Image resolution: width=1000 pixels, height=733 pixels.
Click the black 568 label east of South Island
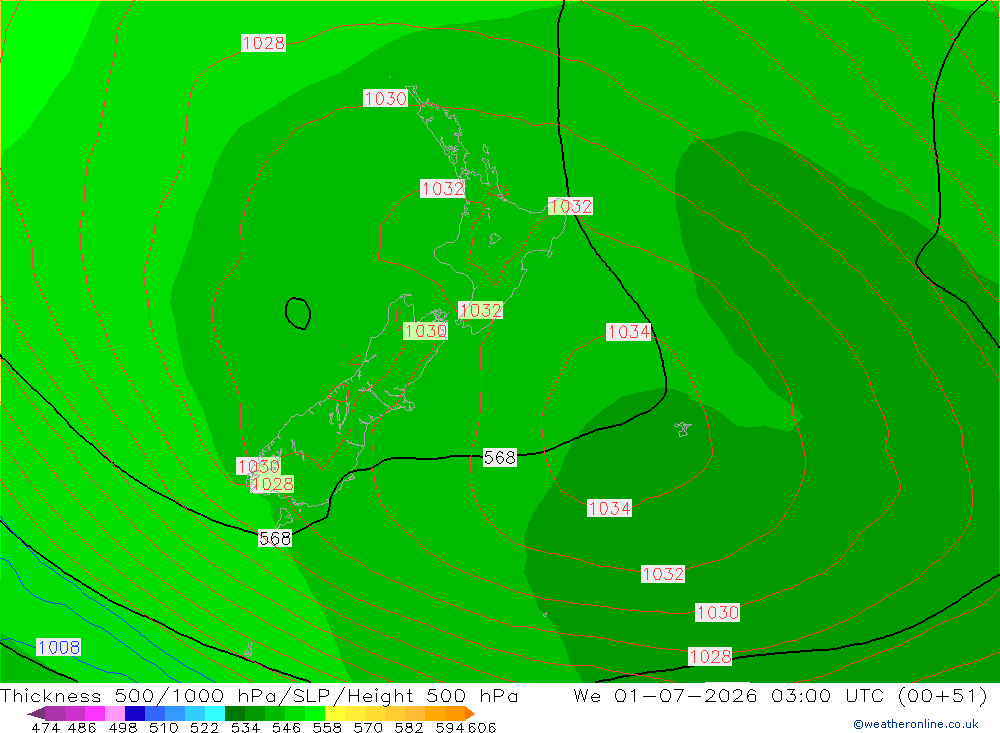tap(499, 457)
